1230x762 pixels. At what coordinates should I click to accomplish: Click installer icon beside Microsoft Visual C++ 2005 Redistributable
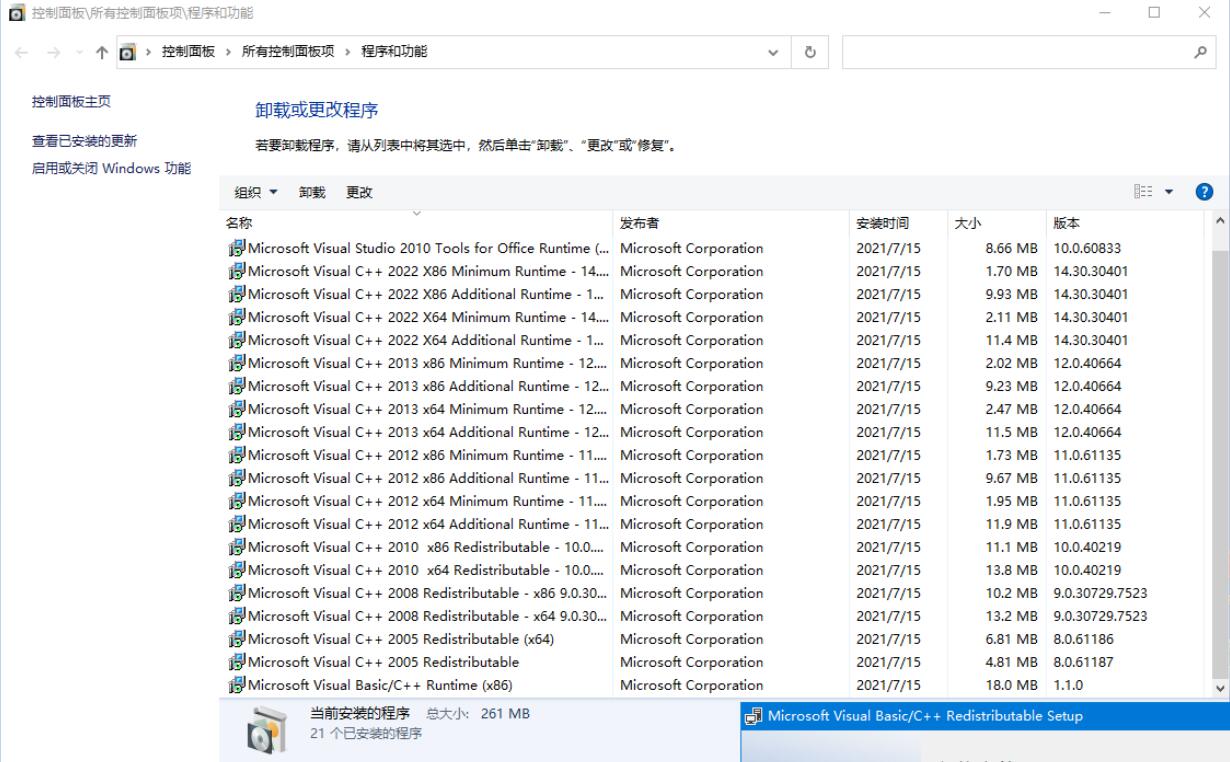232,662
